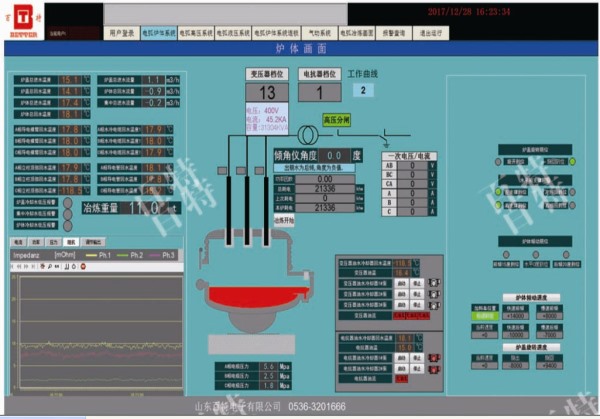The width and height of the screenshot is (600, 419).
Task: Click the 电抗器档位 value box showing 1
Action: tap(321, 93)
